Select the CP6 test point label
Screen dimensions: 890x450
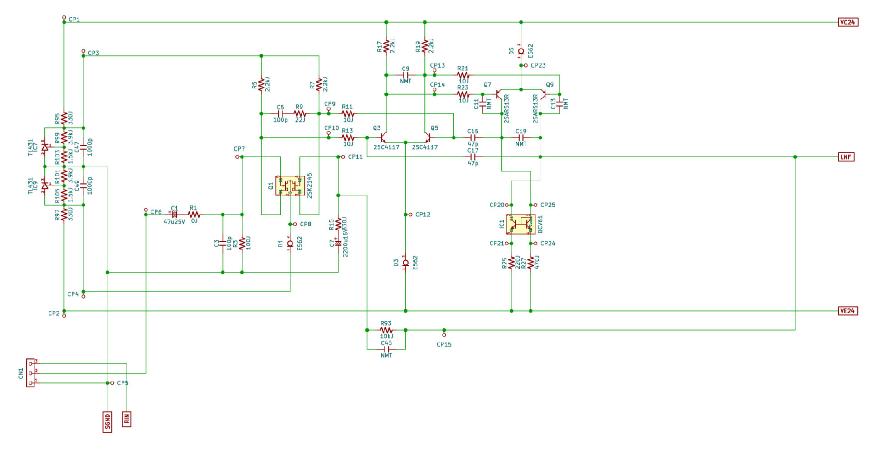coord(156,212)
